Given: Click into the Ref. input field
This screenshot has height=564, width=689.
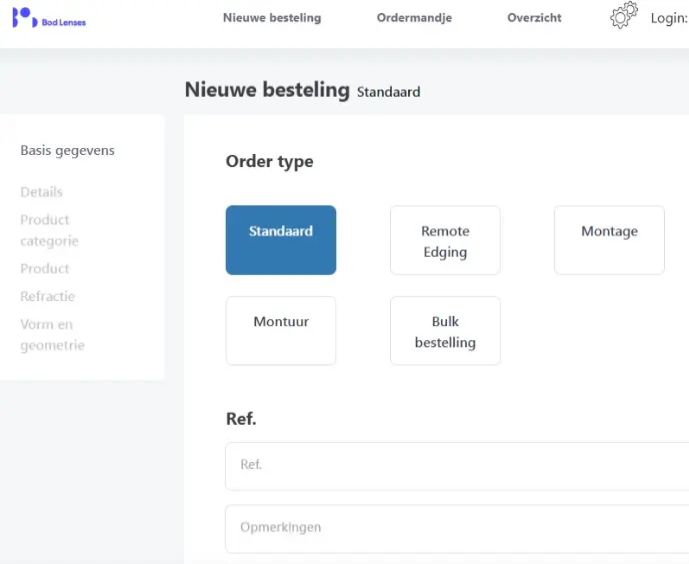Looking at the screenshot, I should 457,466.
